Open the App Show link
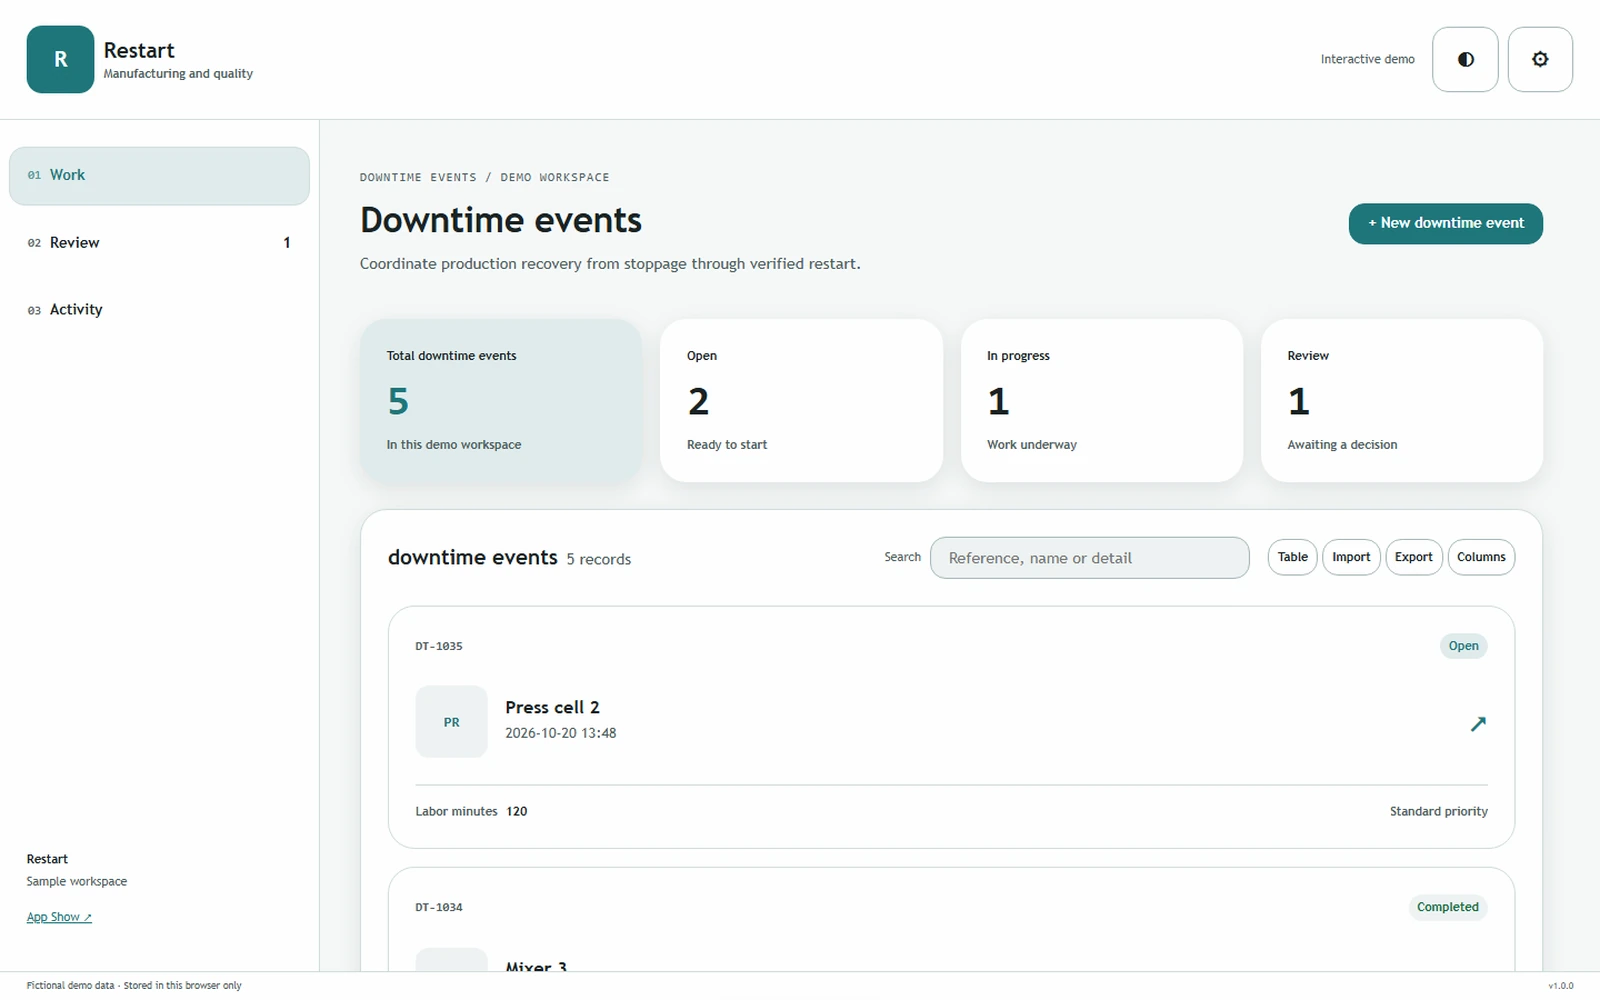The height and width of the screenshot is (1000, 1600). pyautogui.click(x=59, y=917)
